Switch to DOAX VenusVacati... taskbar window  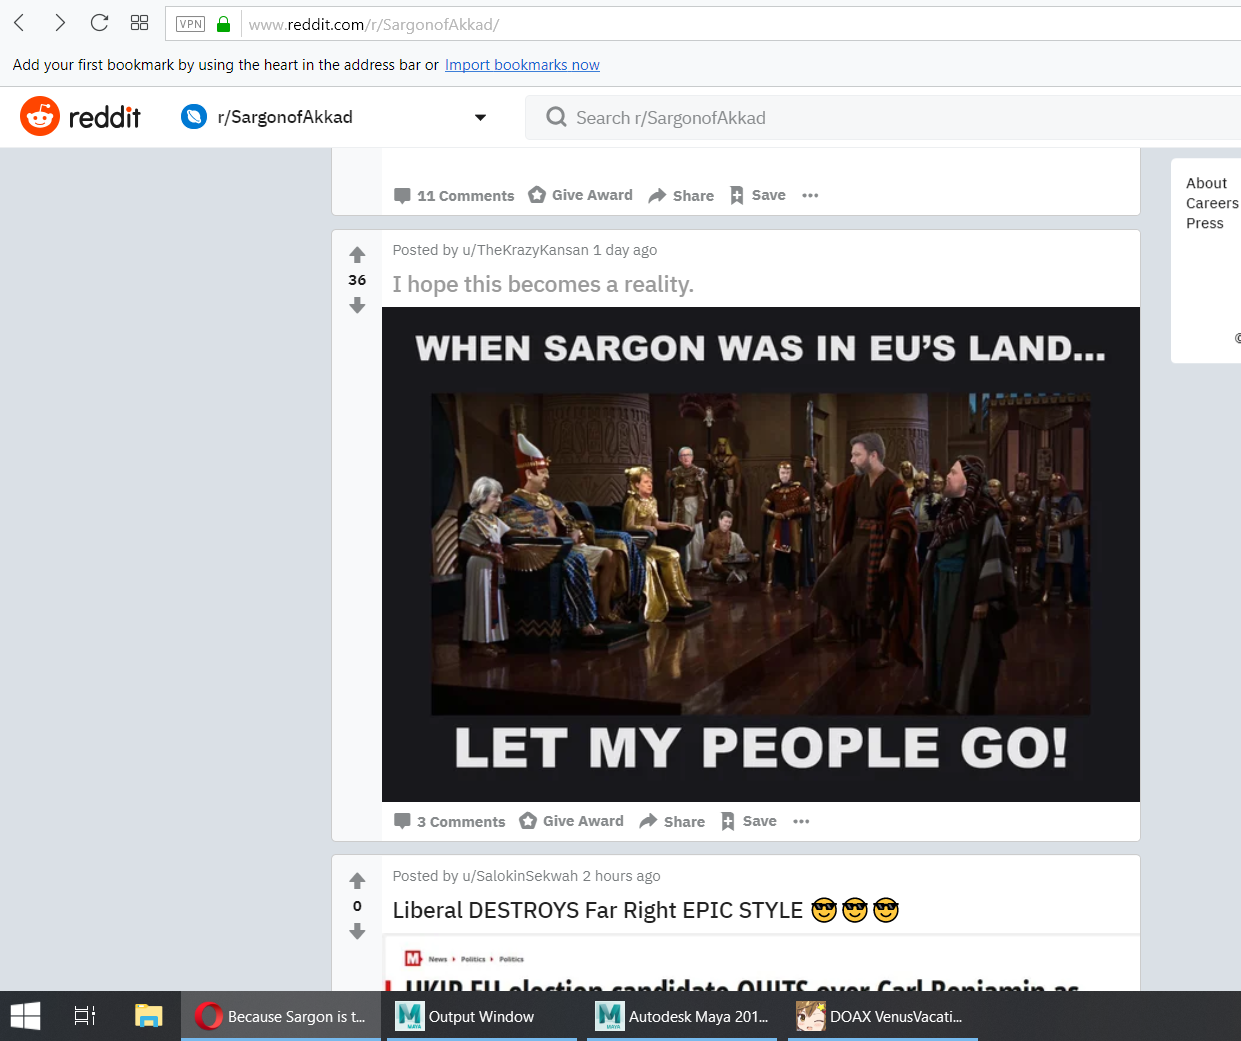click(883, 1016)
